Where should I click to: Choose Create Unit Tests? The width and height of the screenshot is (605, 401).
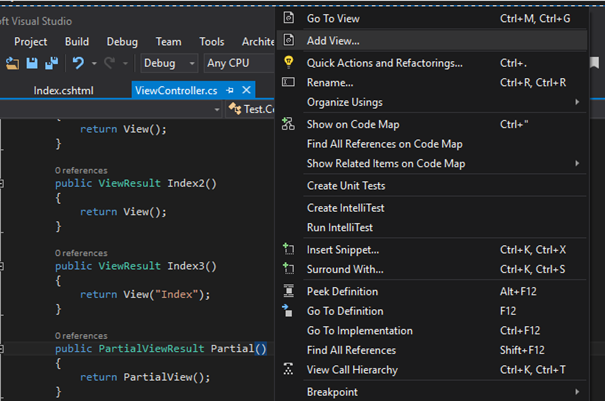pos(432,186)
